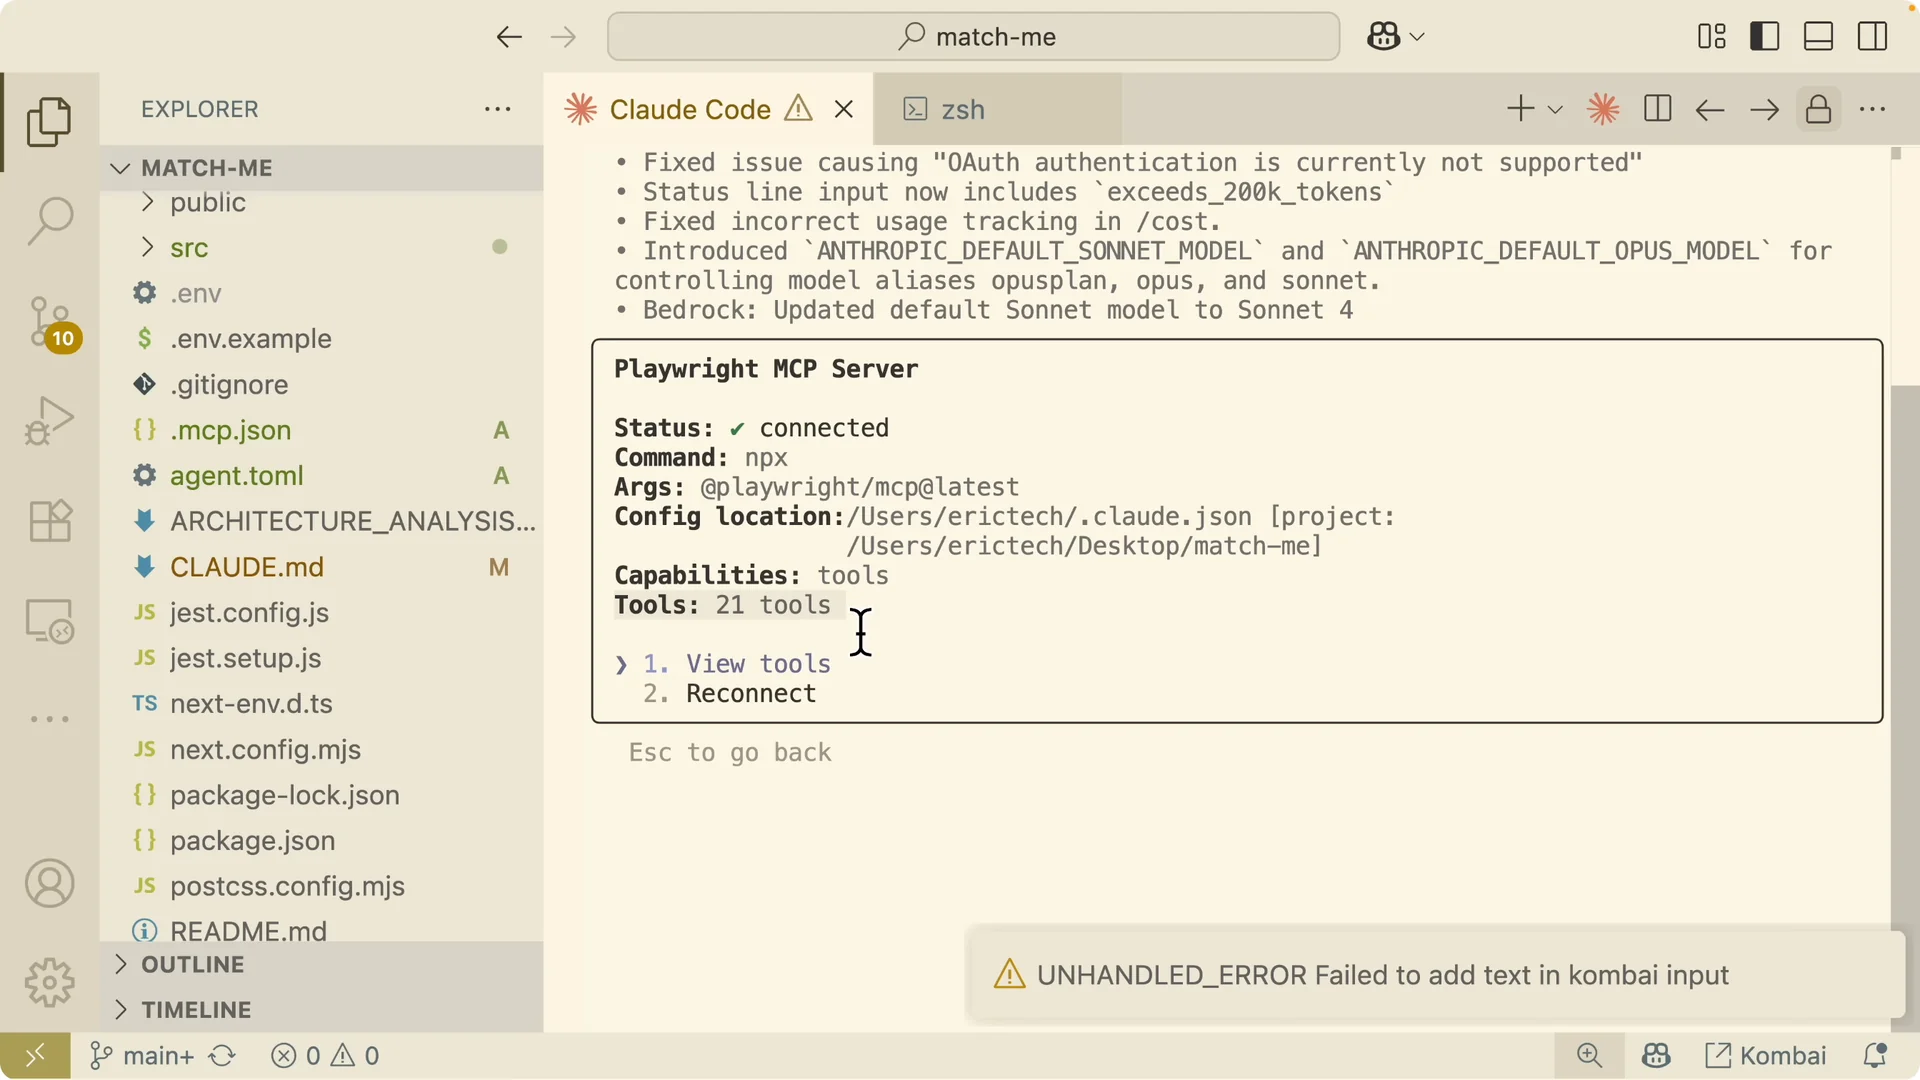Open the Search view in activity bar
1920x1080 pixels.
49,221
